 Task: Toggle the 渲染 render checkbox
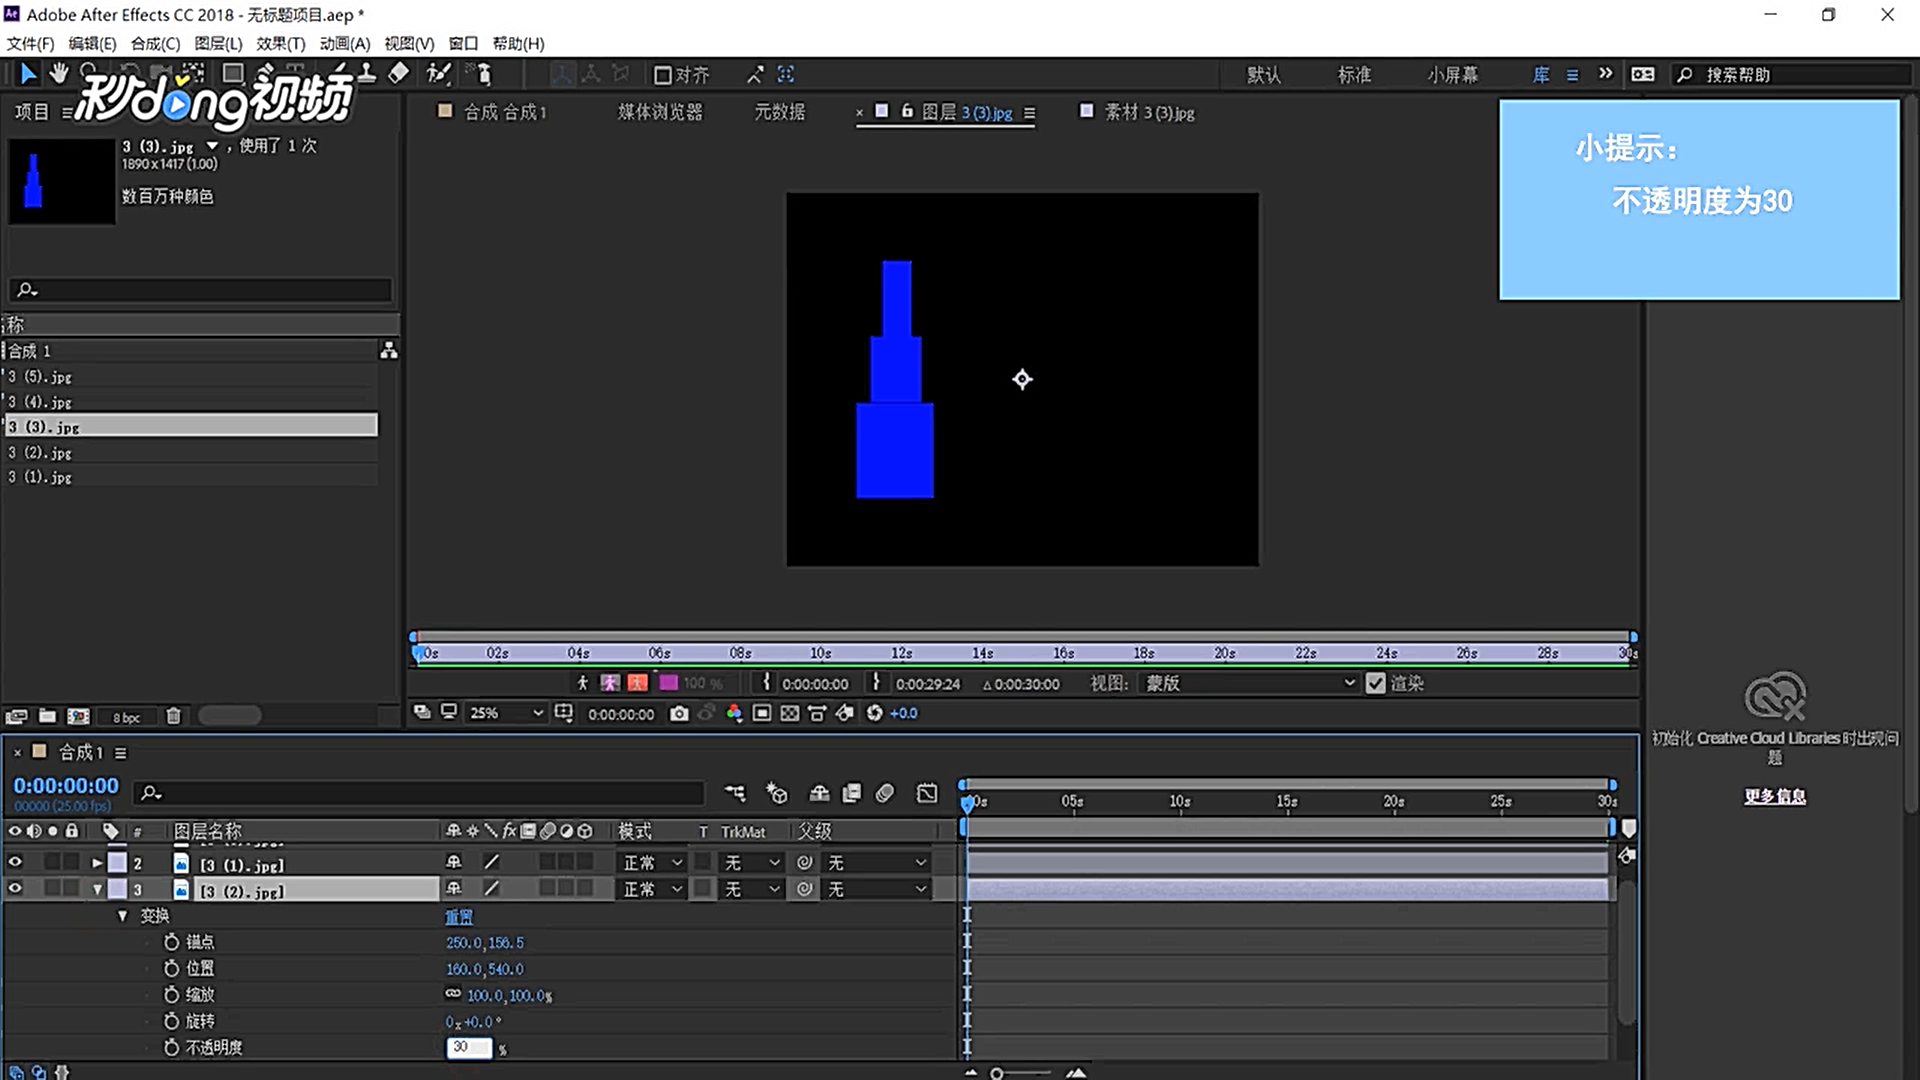coord(1376,683)
